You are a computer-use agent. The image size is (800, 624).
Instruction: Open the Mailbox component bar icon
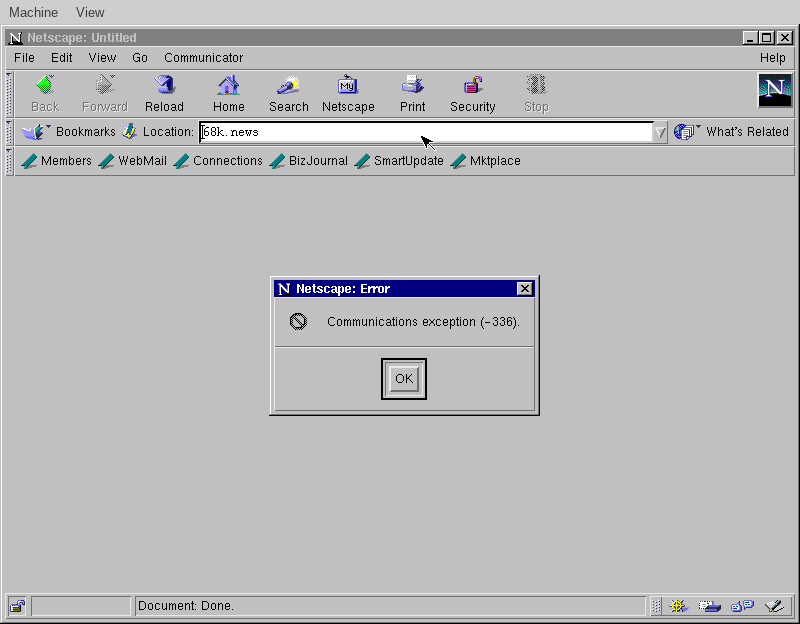coord(710,606)
